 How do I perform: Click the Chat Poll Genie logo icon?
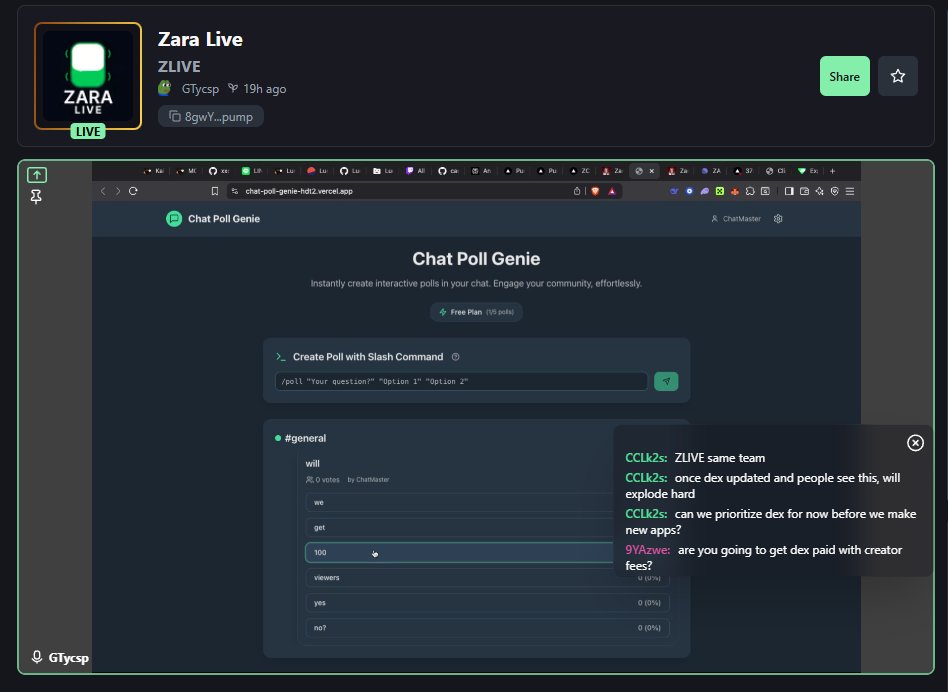tap(174, 218)
